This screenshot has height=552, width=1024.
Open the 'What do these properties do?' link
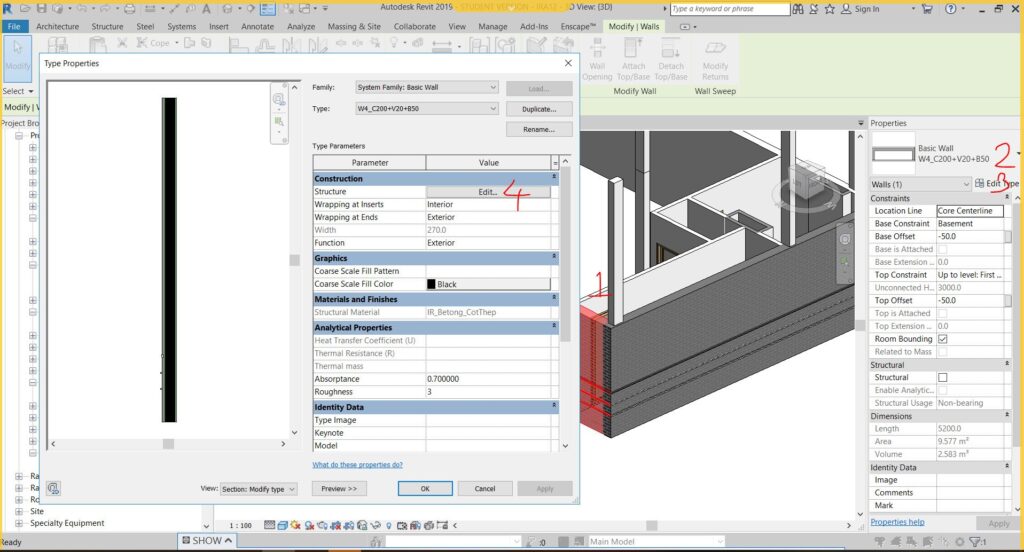tap(357, 465)
